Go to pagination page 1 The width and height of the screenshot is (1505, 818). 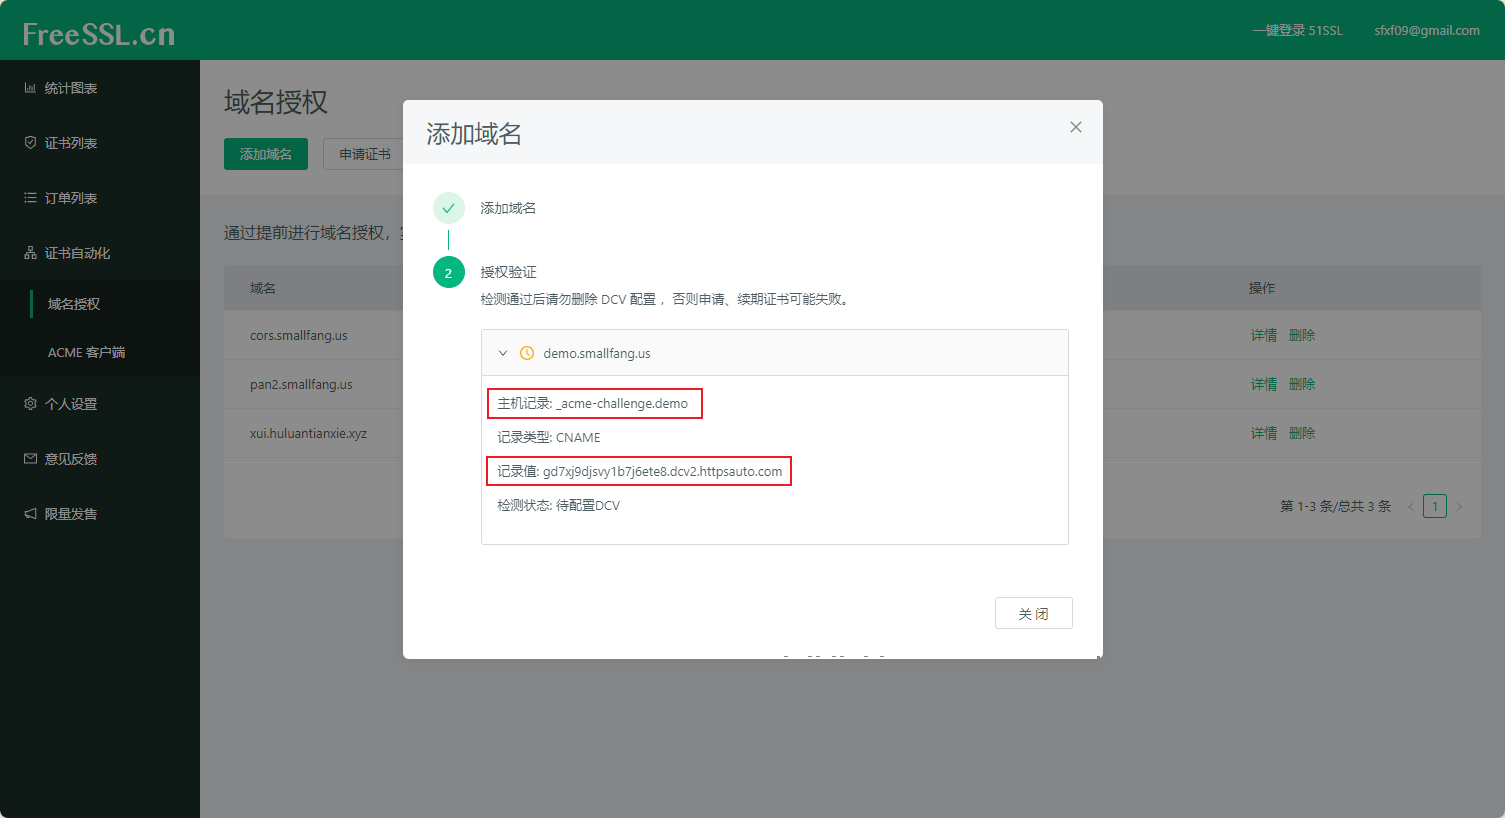coord(1435,506)
